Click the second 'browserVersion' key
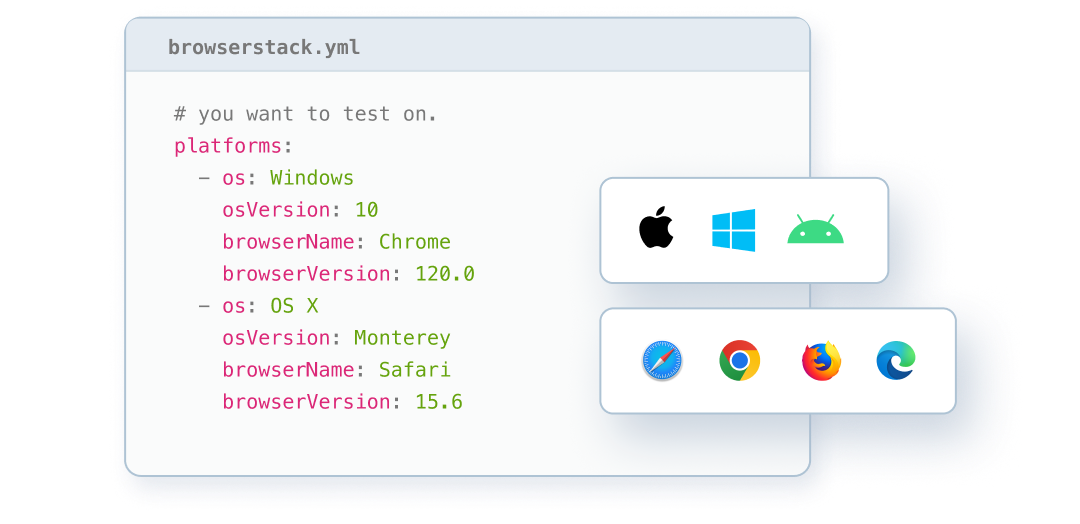The width and height of the screenshot is (1080, 524). [x=300, y=402]
